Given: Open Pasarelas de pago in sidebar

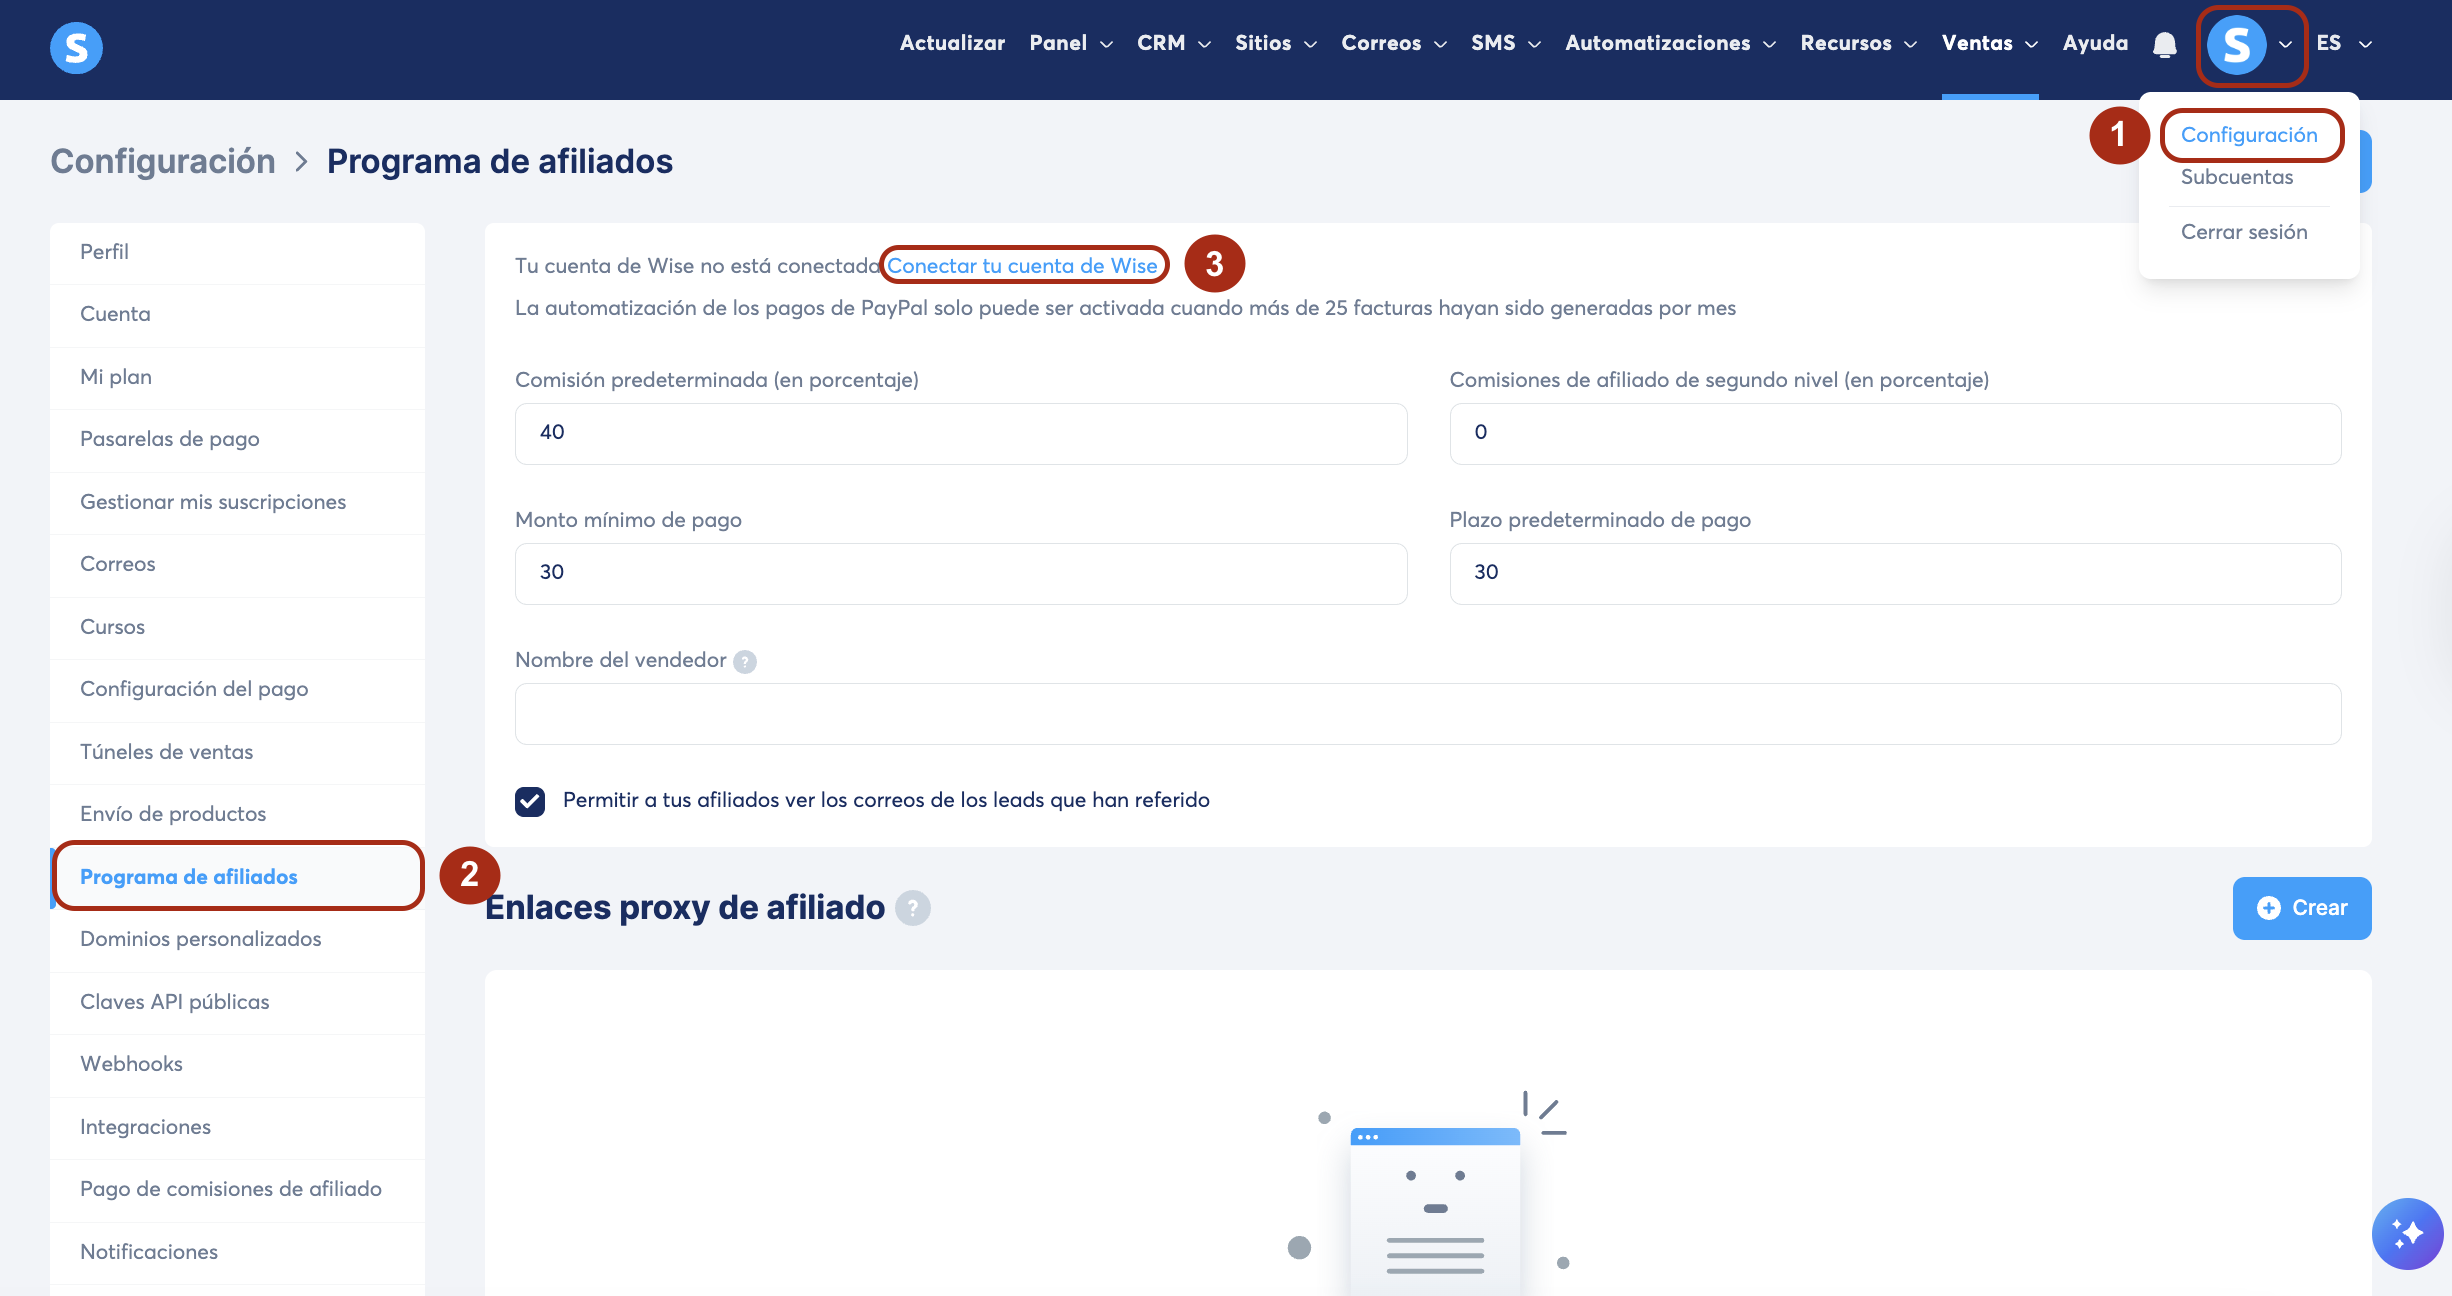Looking at the screenshot, I should [x=170, y=439].
